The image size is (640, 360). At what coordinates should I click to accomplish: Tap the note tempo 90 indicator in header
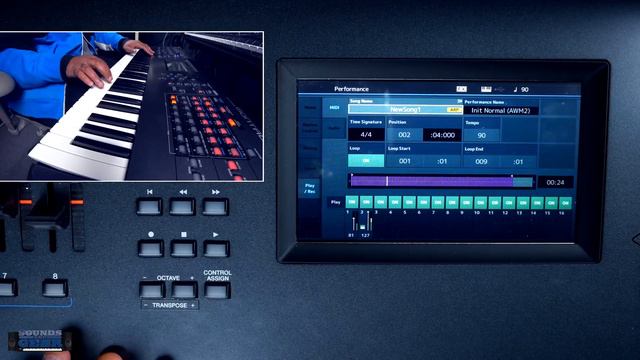521,89
